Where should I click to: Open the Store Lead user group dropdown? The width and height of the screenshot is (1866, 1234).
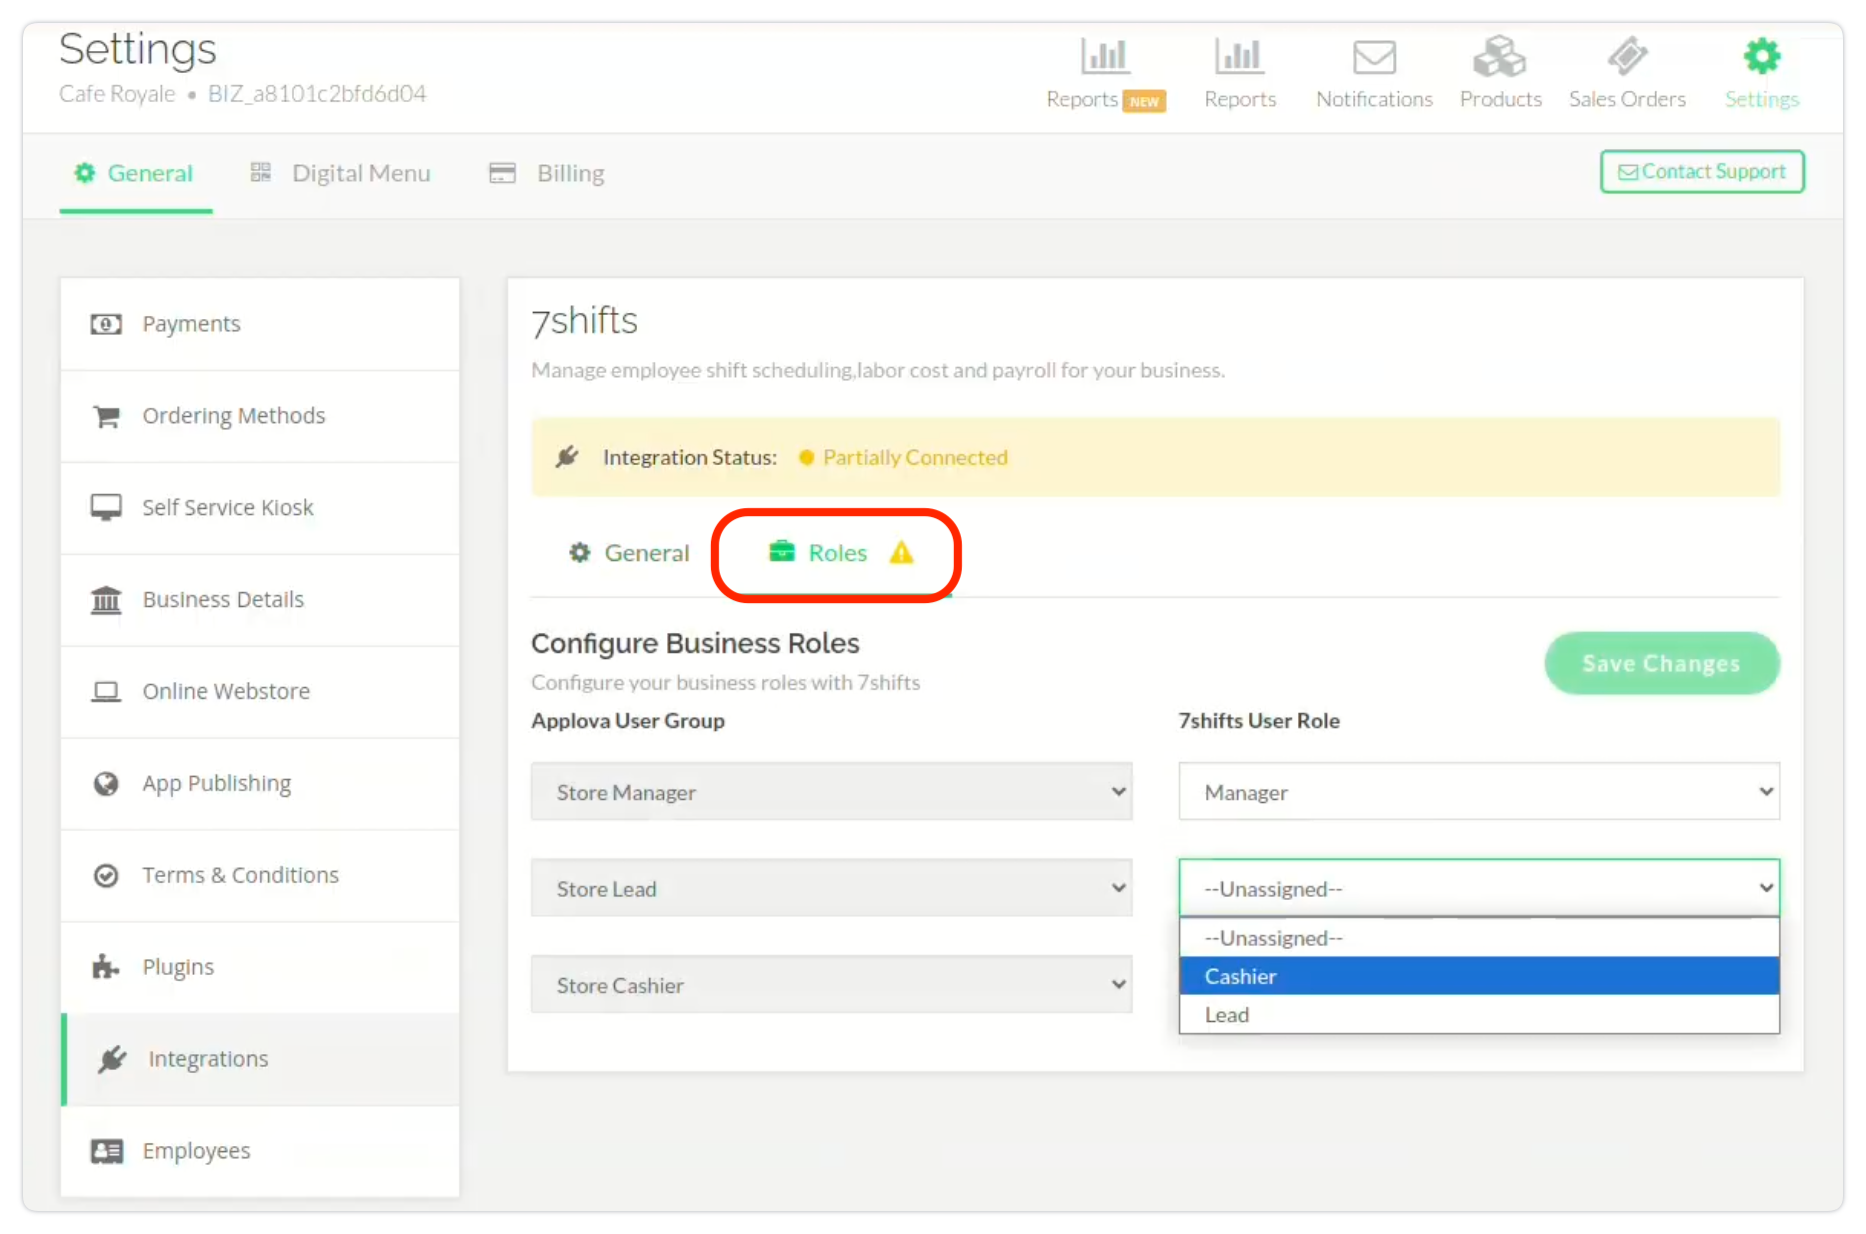pyautogui.click(x=832, y=888)
